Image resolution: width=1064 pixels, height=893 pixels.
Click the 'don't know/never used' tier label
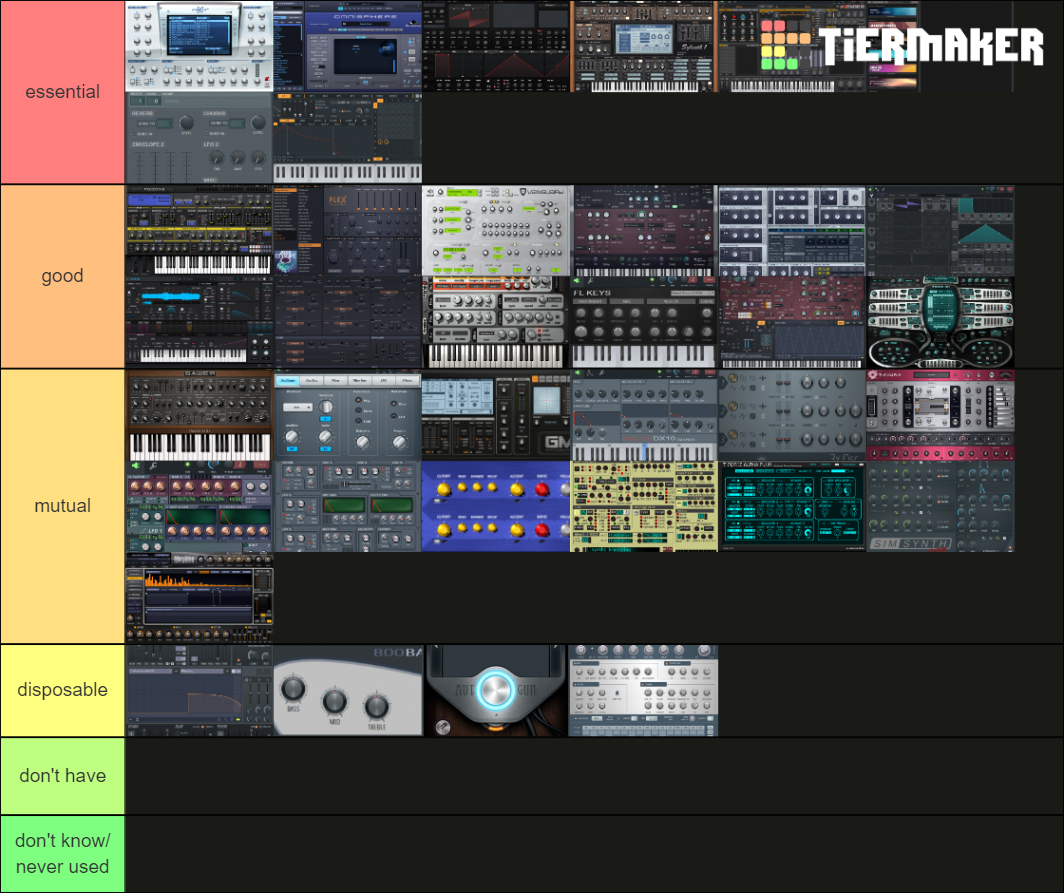[62, 853]
